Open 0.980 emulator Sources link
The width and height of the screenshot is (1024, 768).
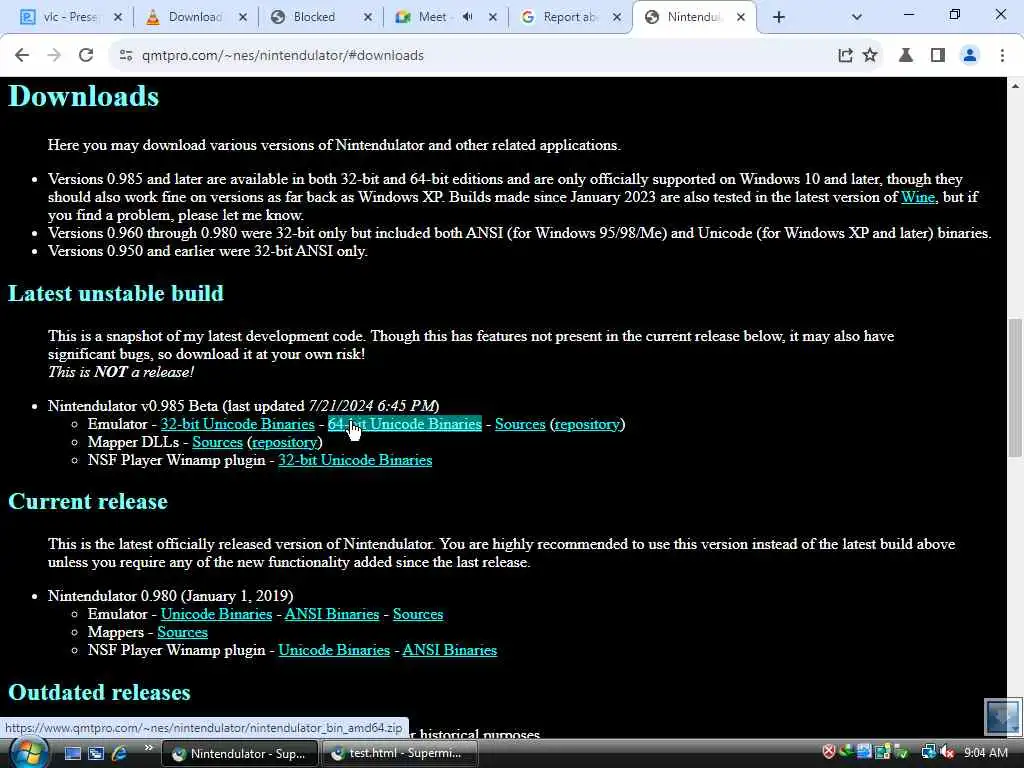(x=418, y=614)
